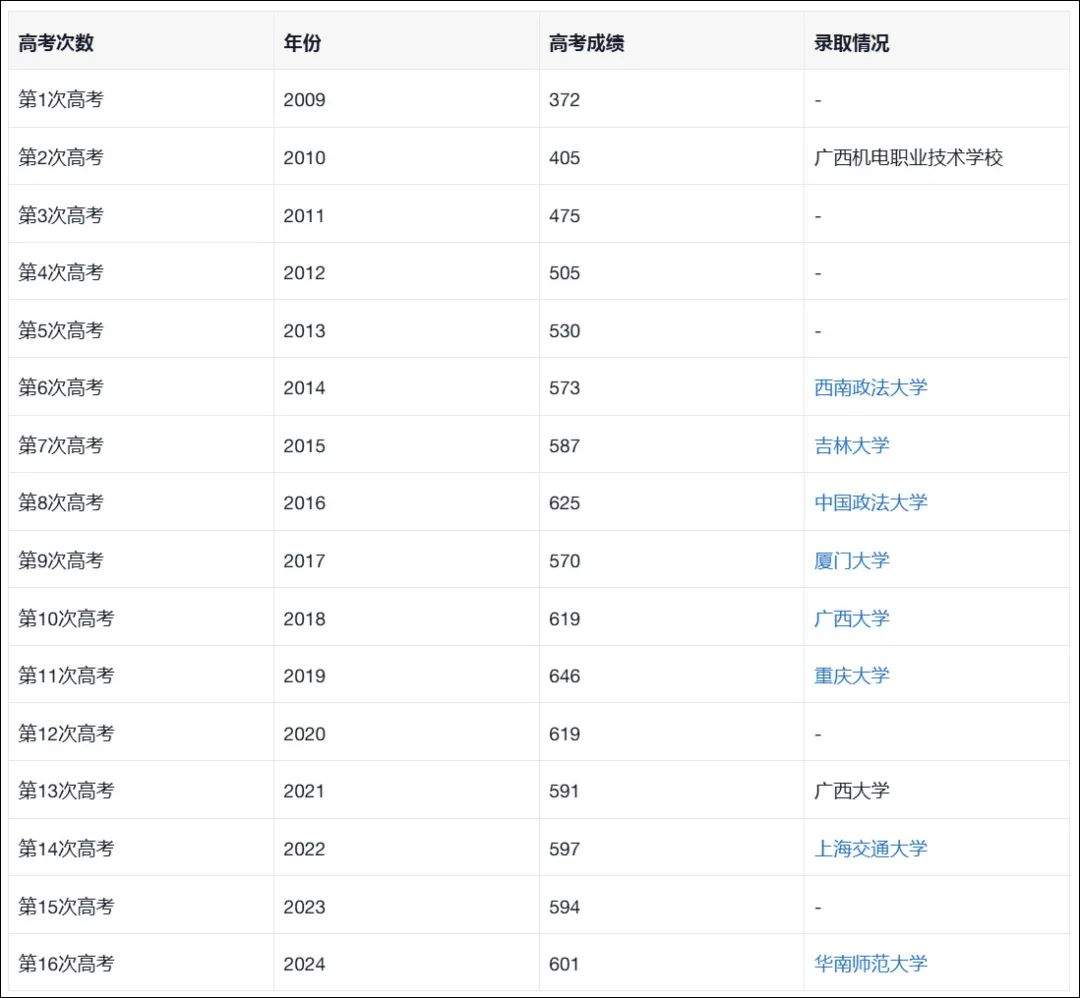Open the 中国政法大学 link
This screenshot has width=1080, height=998.
coord(871,503)
